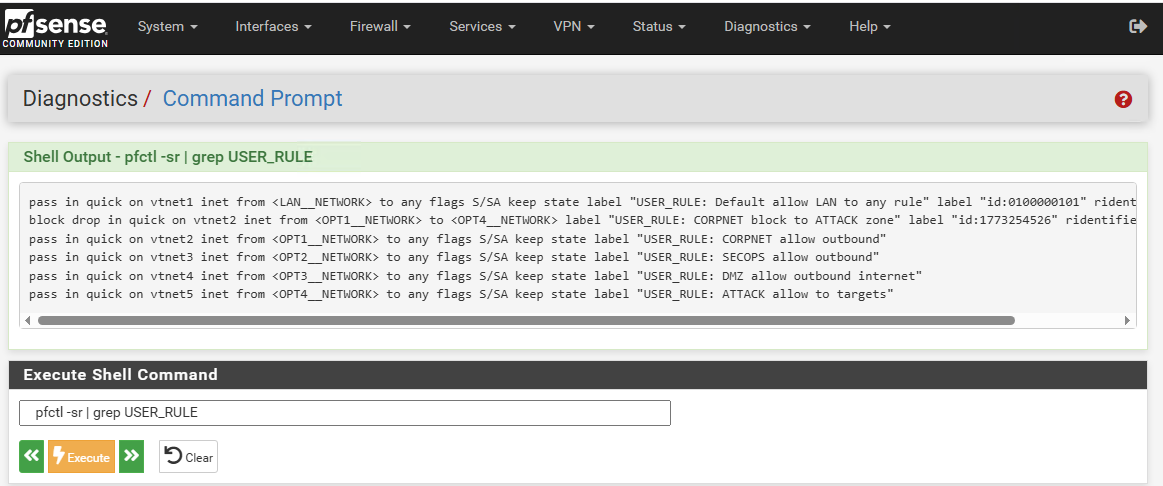
Task: Open the Status dropdown menu
Action: point(659,27)
